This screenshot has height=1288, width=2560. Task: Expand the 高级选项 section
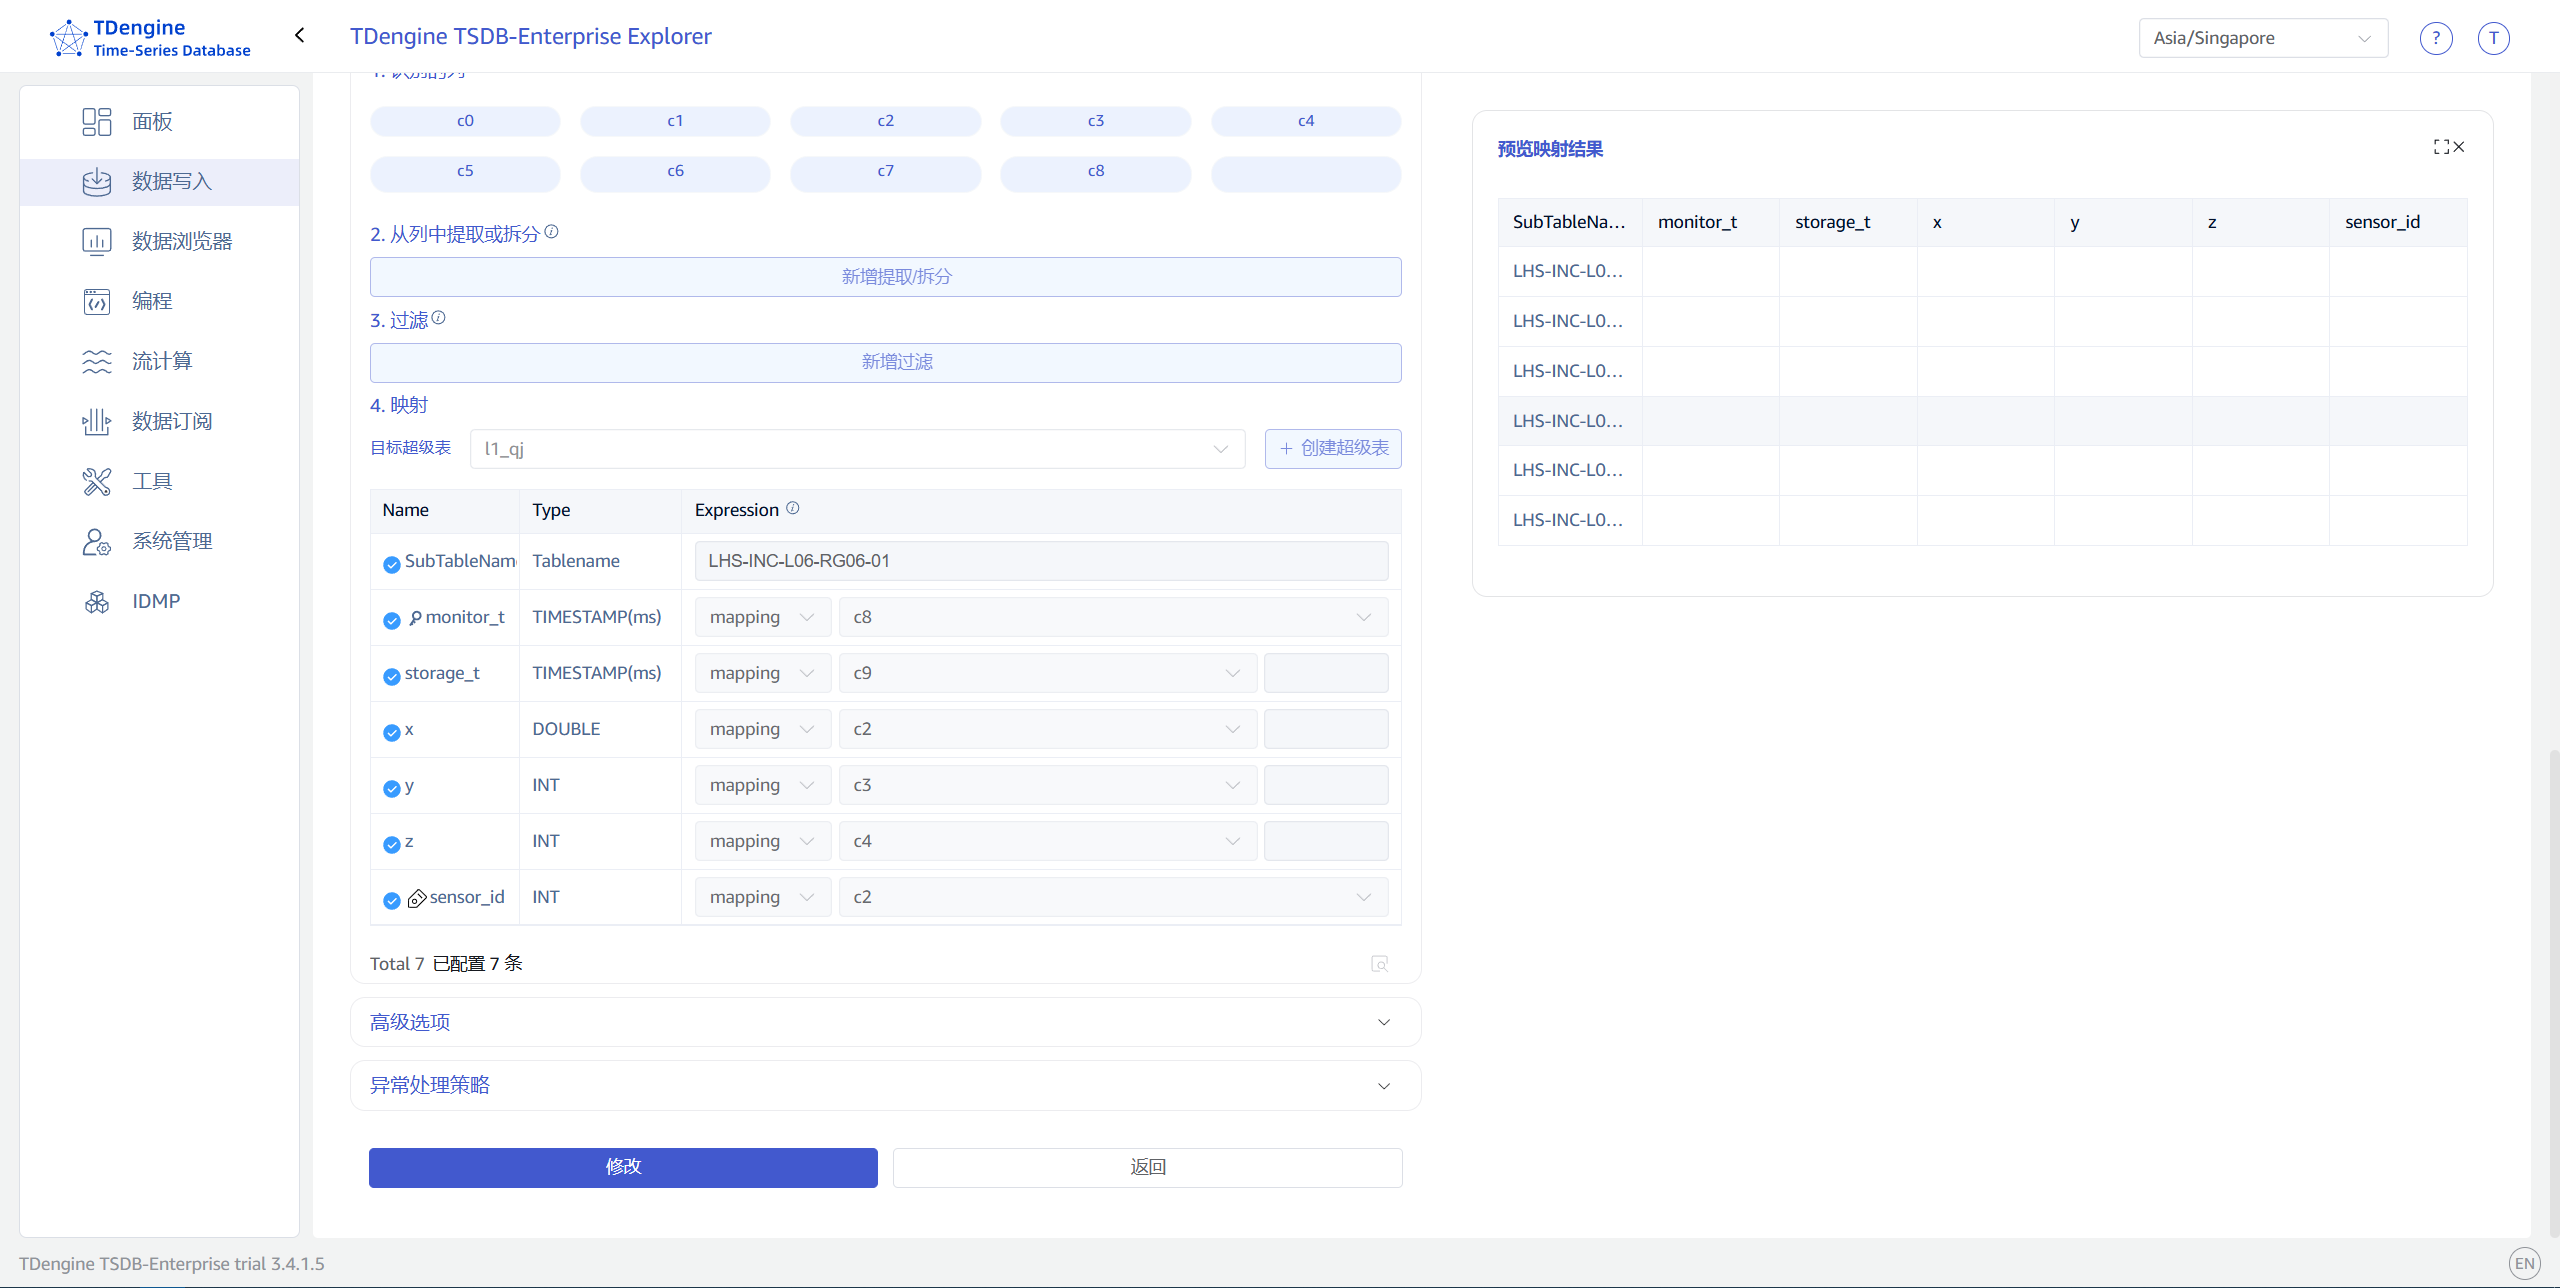coord(885,1022)
